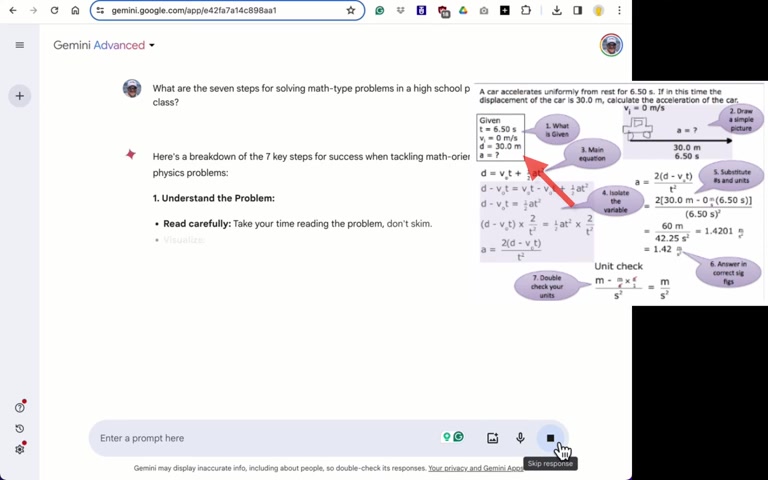The width and height of the screenshot is (768, 480).
Task: Click the dark blue extension icon after Dropbox
Action: [421, 10]
